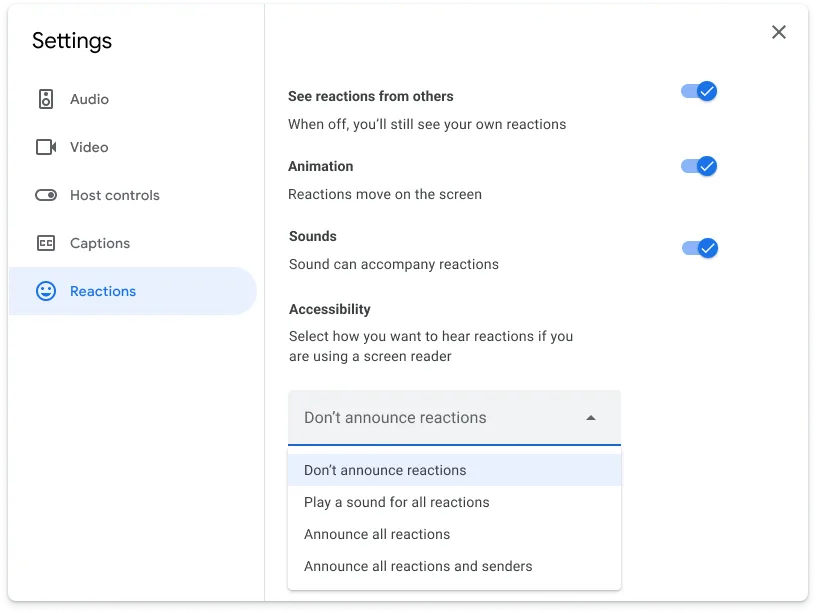The width and height of the screenshot is (816, 613).
Task: Disable See reactions from others toggle
Action: point(699,91)
